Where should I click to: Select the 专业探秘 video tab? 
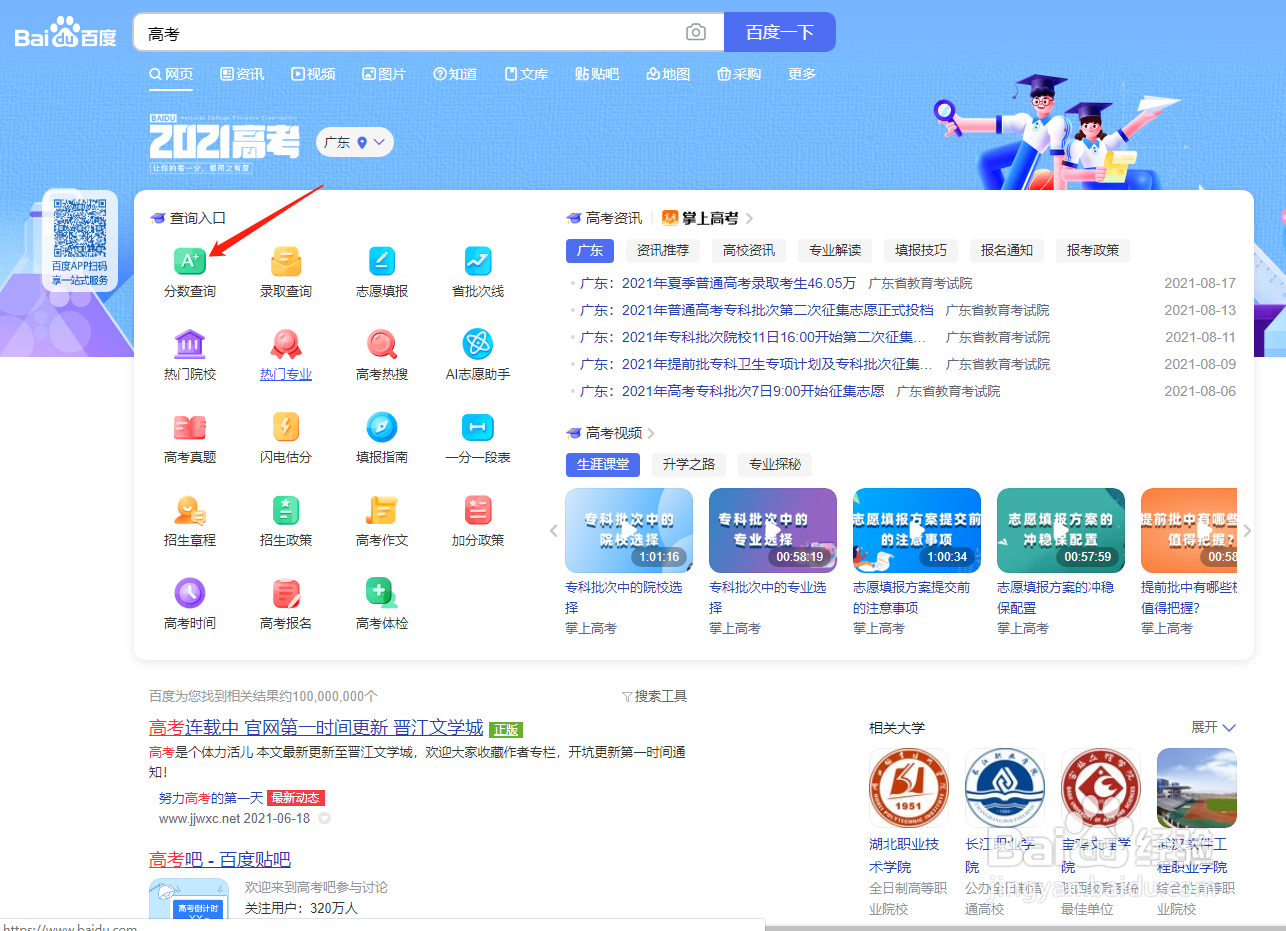(x=775, y=464)
